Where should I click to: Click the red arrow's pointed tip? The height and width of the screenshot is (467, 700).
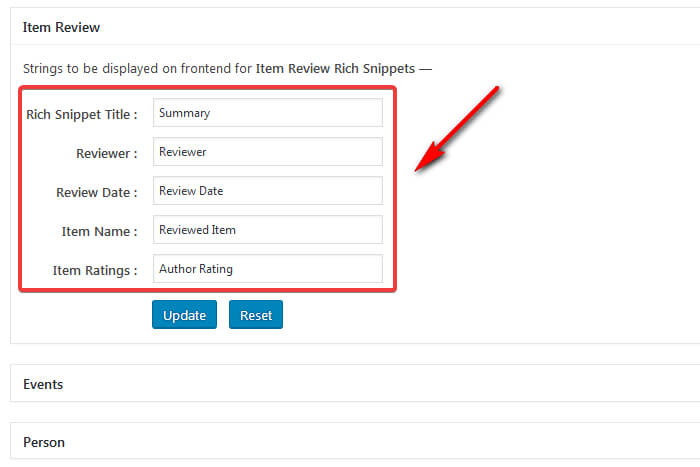(x=417, y=168)
